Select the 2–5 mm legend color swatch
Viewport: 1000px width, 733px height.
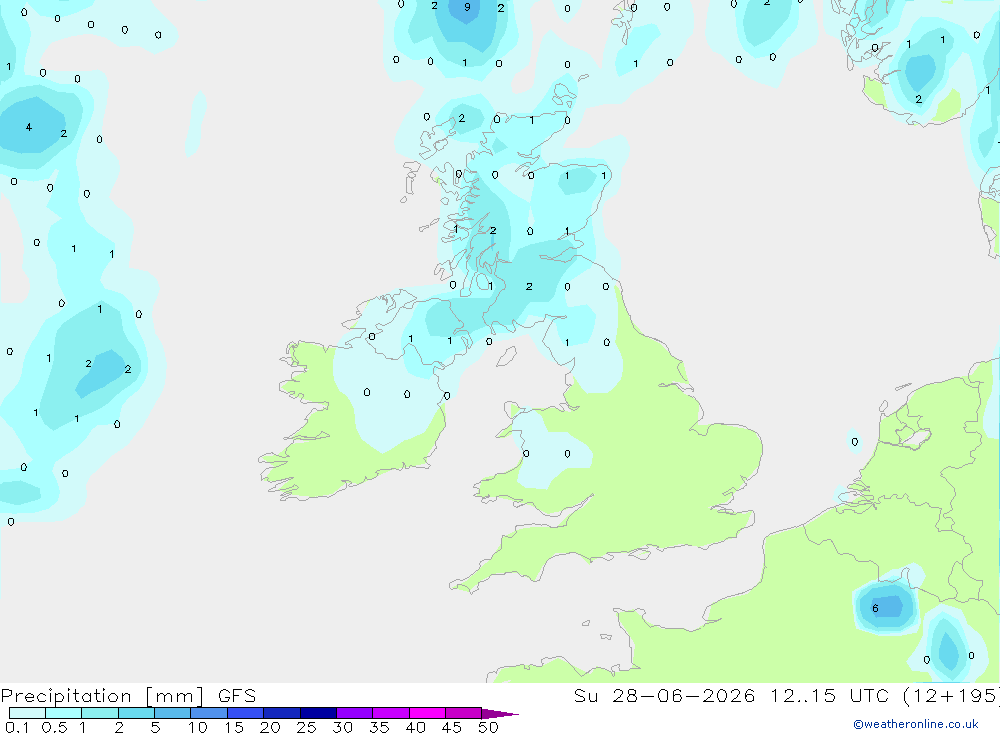136,713
